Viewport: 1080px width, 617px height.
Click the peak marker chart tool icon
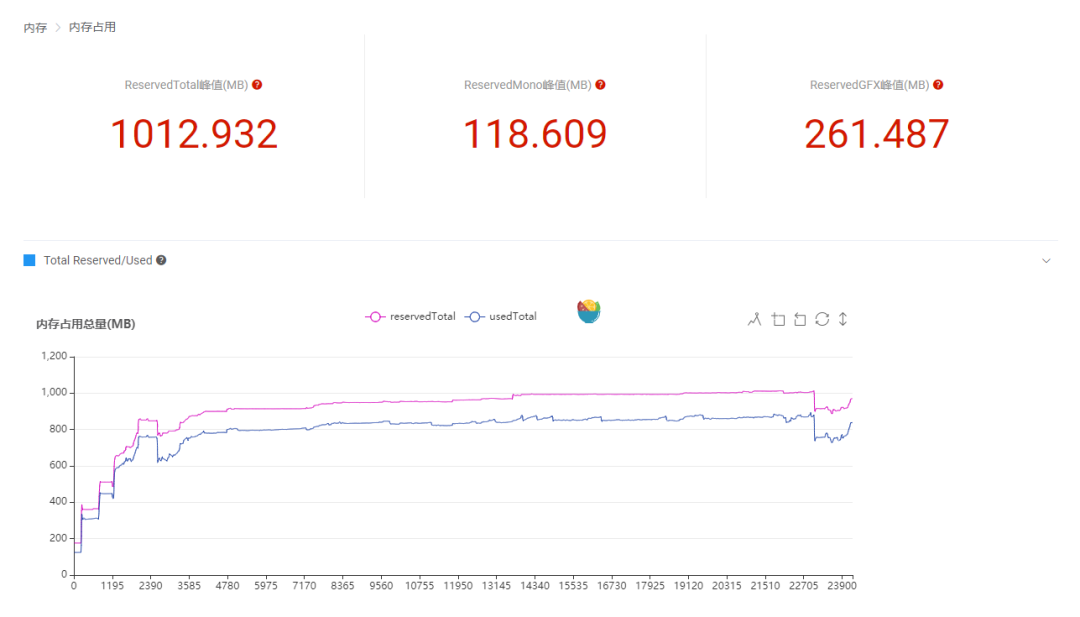(x=755, y=320)
